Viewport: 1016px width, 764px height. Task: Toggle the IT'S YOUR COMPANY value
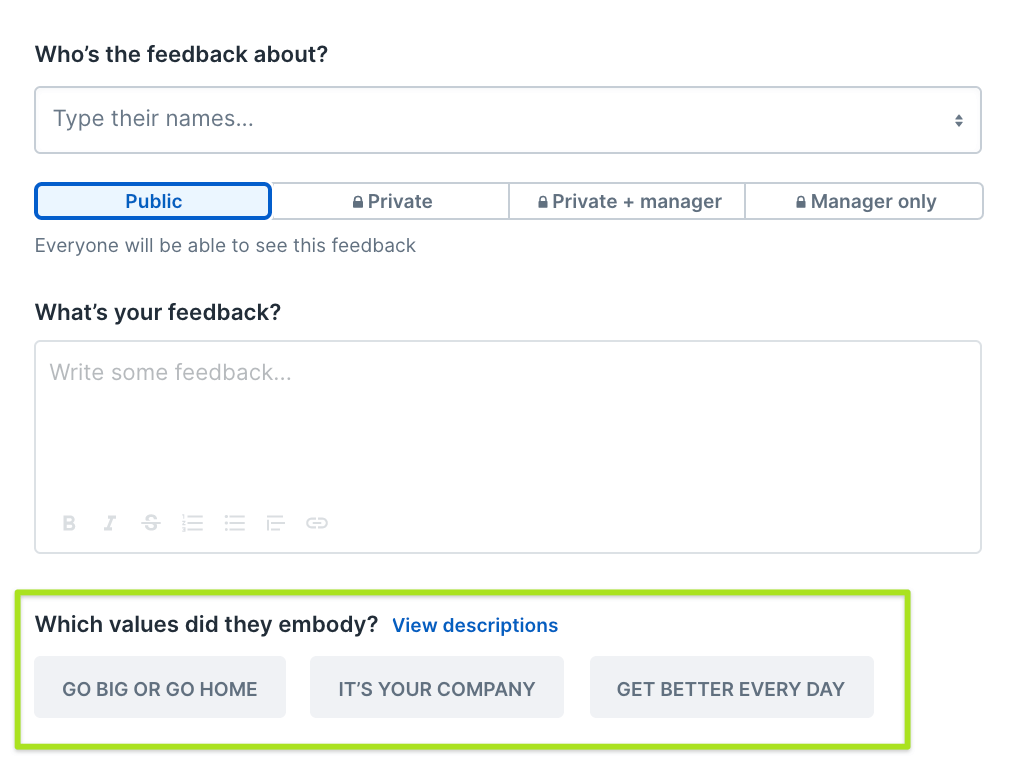point(437,688)
